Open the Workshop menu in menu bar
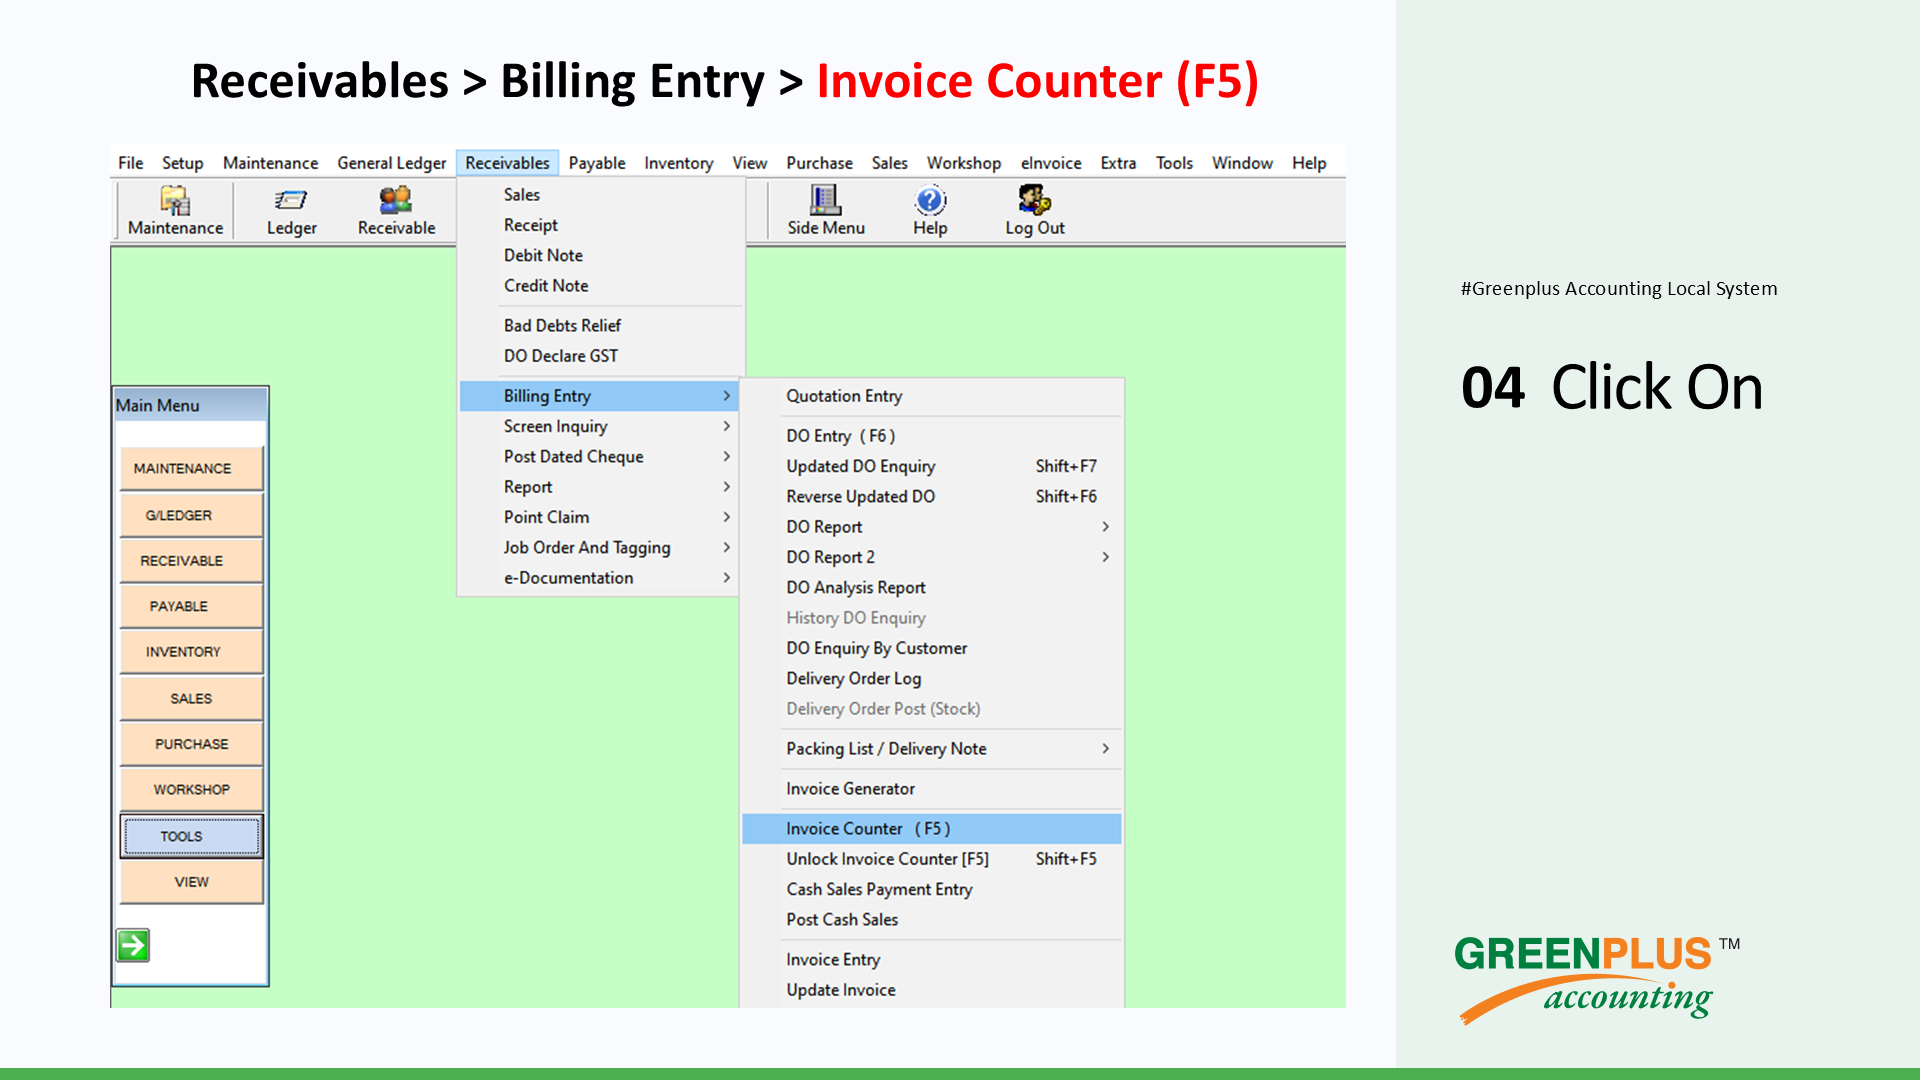 click(963, 163)
